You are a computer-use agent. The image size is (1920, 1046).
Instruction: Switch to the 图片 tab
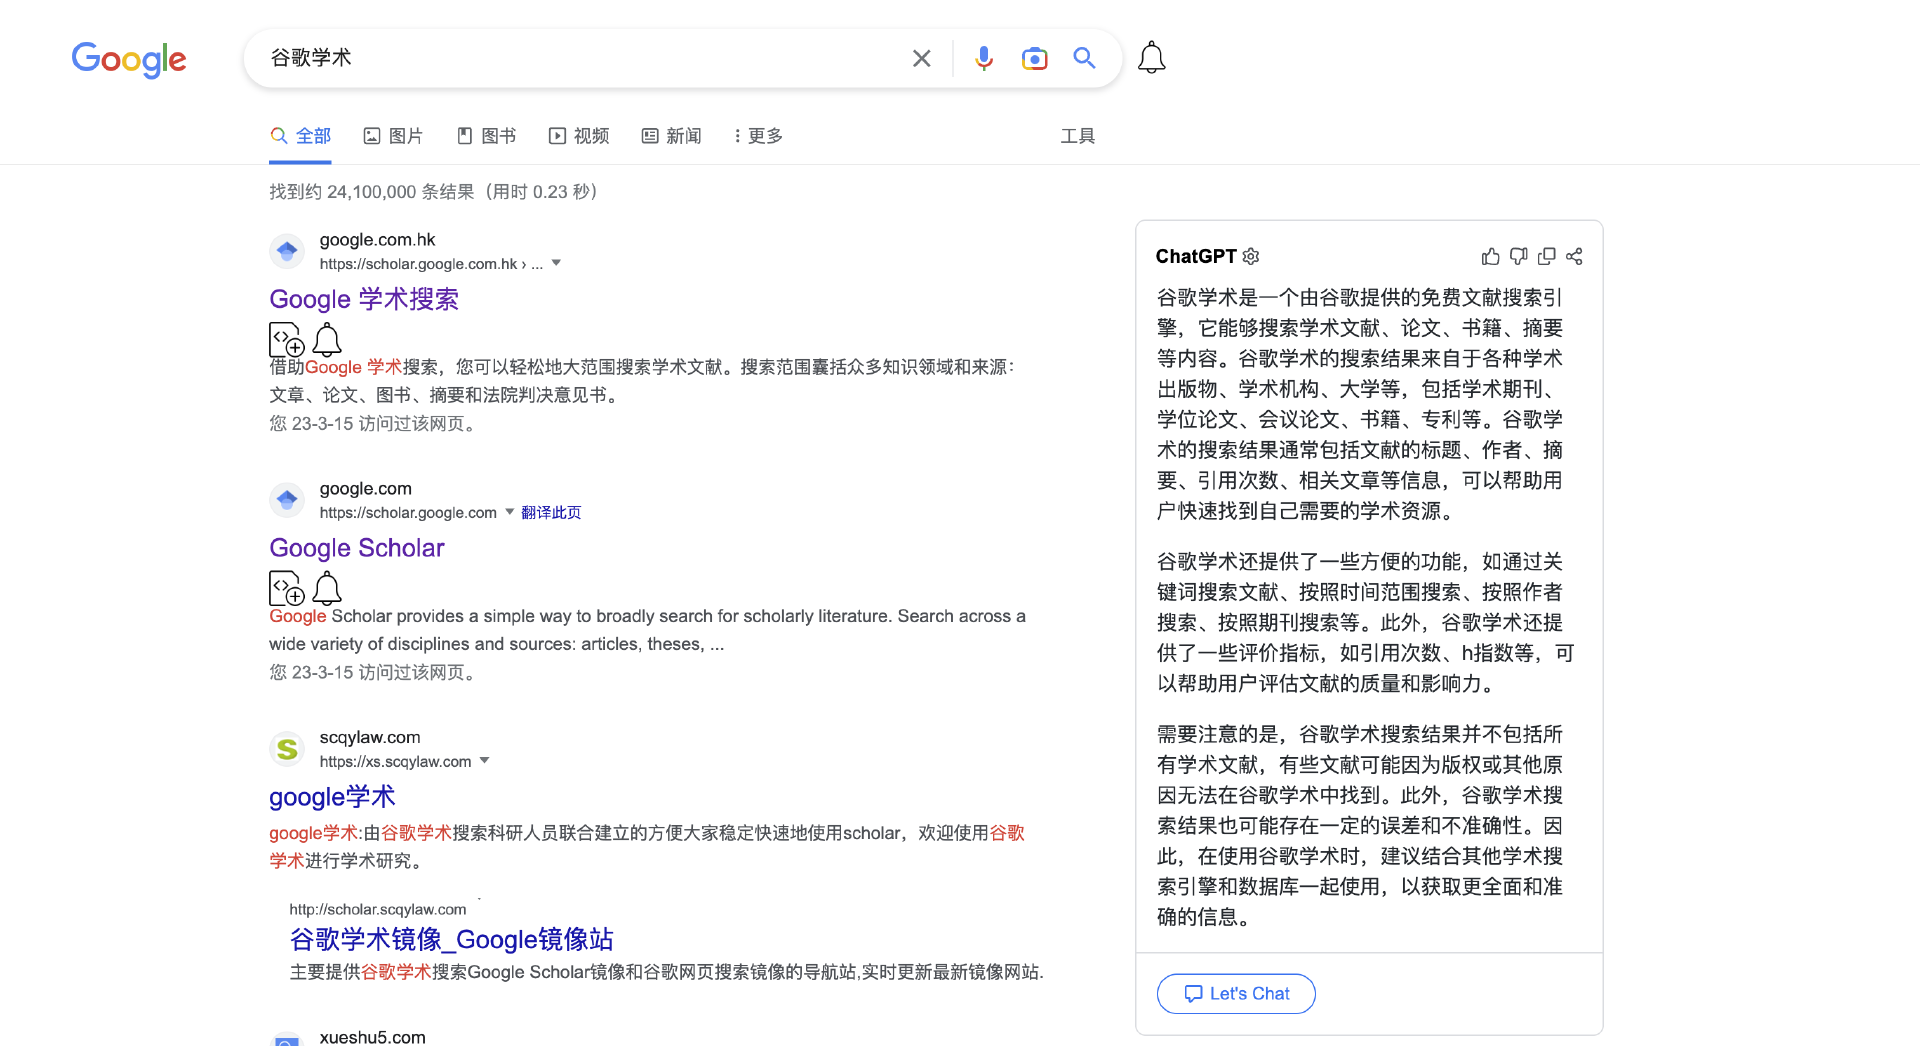point(393,135)
